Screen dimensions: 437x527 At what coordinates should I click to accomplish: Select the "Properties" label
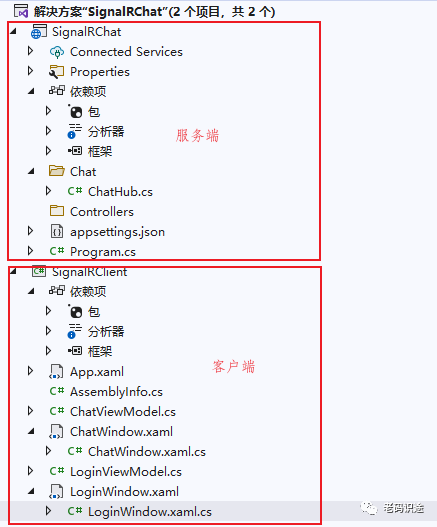tap(100, 72)
